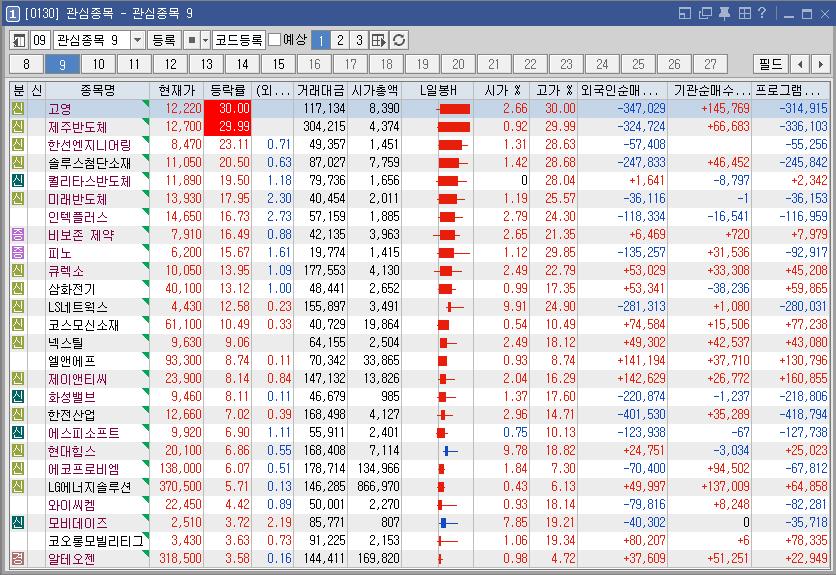Select stock LG에너지솔루션
The height and width of the screenshot is (575, 836).
[89, 486]
